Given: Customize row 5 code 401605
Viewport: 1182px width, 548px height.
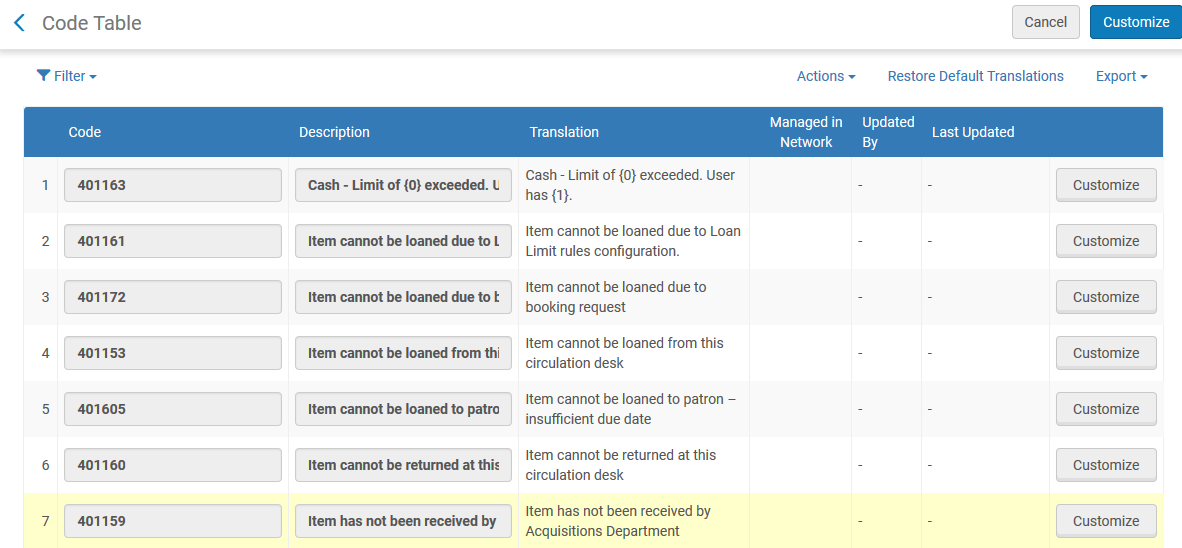Looking at the screenshot, I should [1106, 409].
